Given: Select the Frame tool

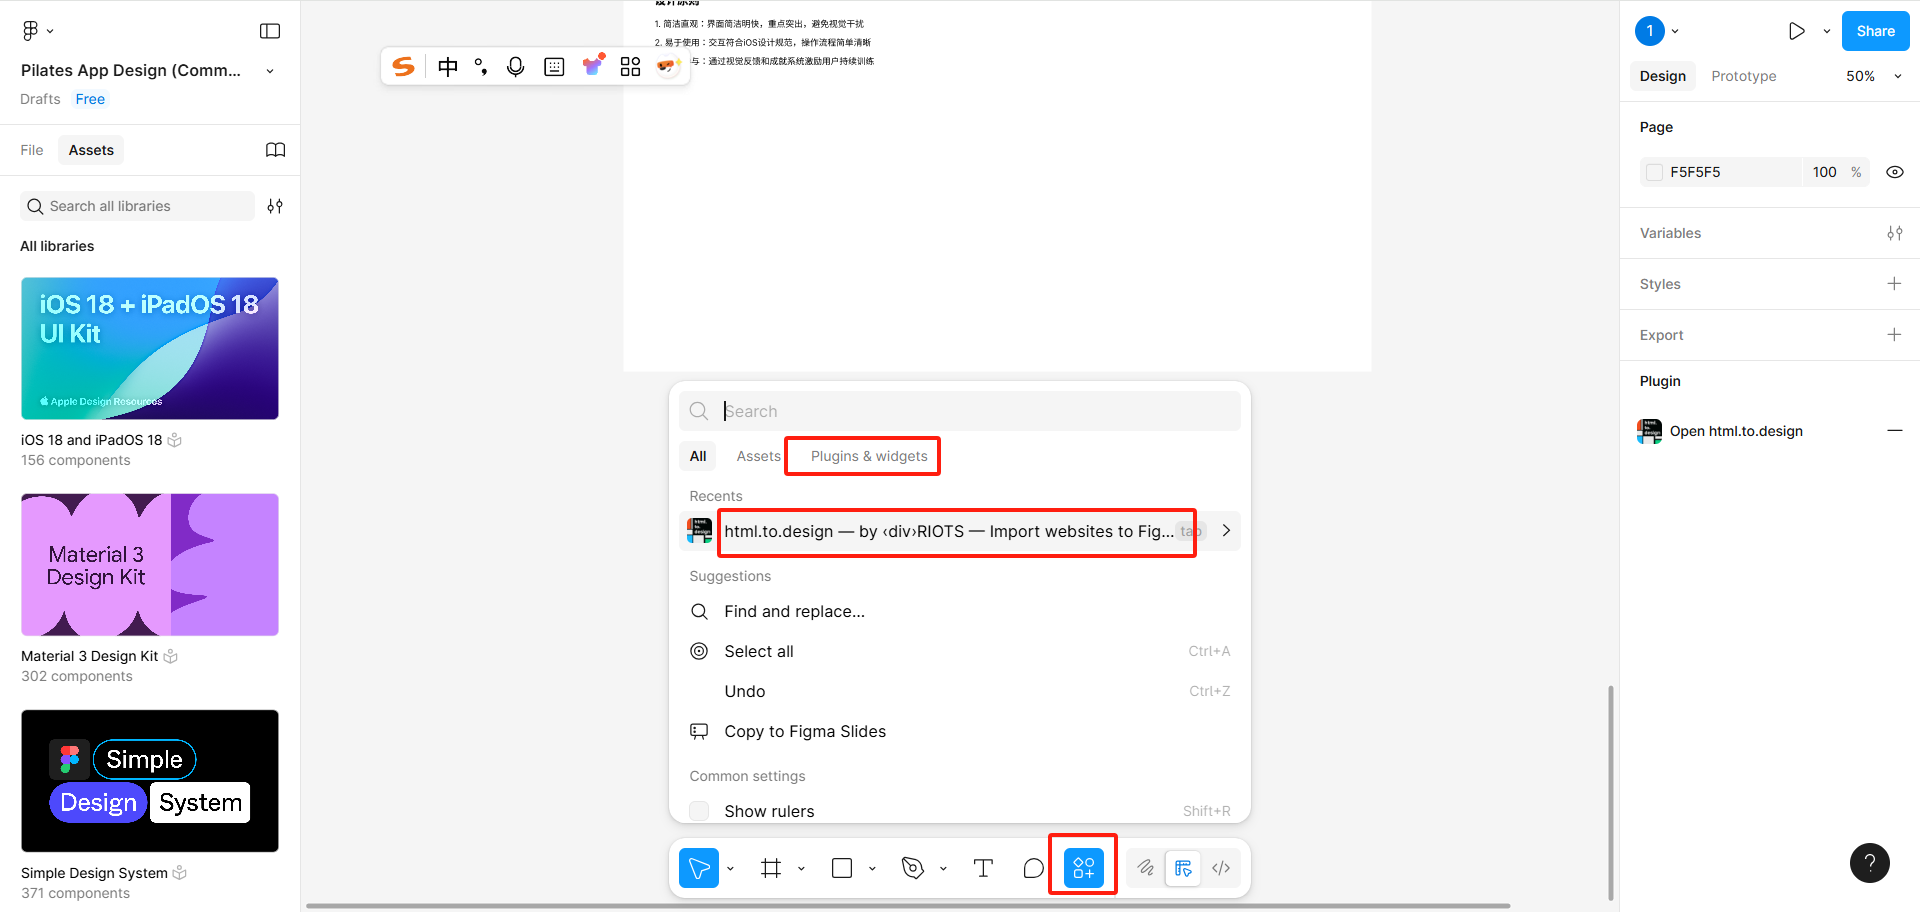Looking at the screenshot, I should pos(770,868).
